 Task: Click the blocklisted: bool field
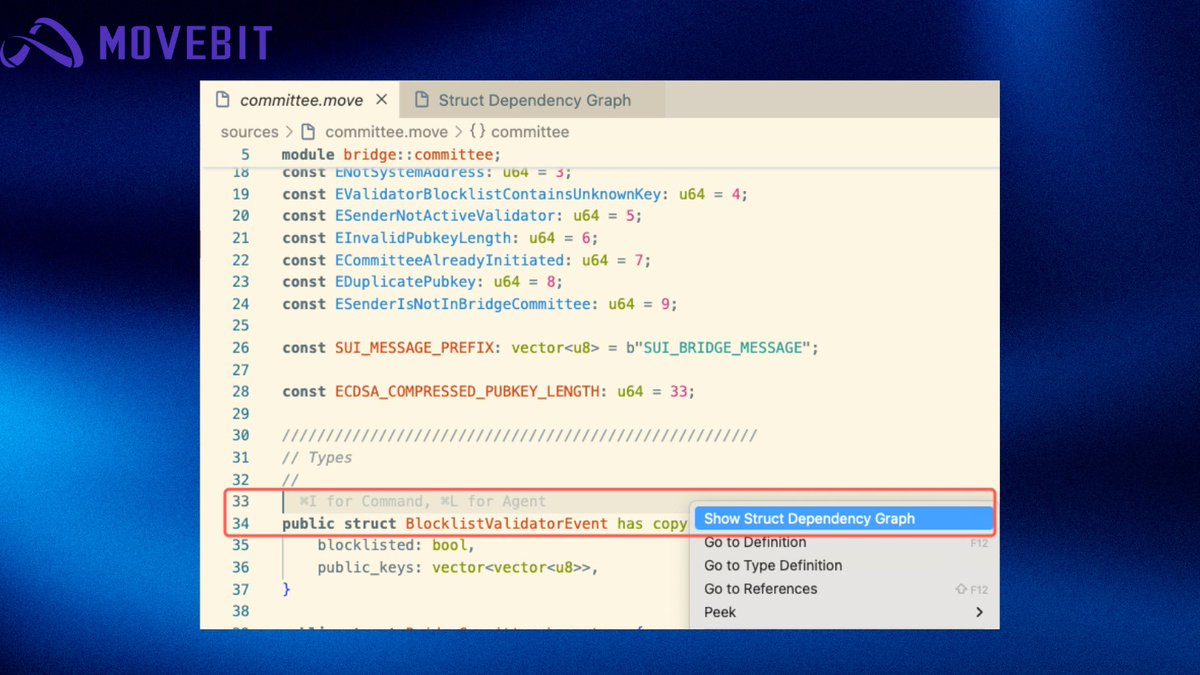pyautogui.click(x=395, y=546)
